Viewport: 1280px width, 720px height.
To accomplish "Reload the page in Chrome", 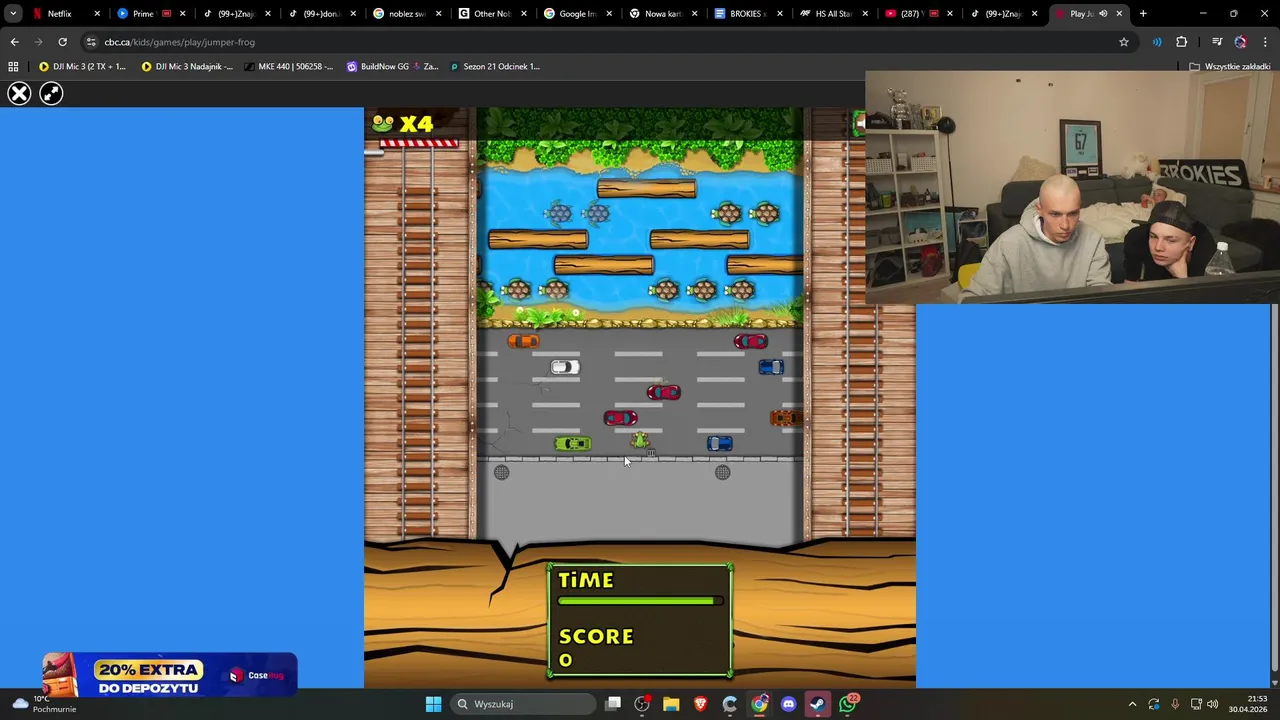I will (62, 42).
